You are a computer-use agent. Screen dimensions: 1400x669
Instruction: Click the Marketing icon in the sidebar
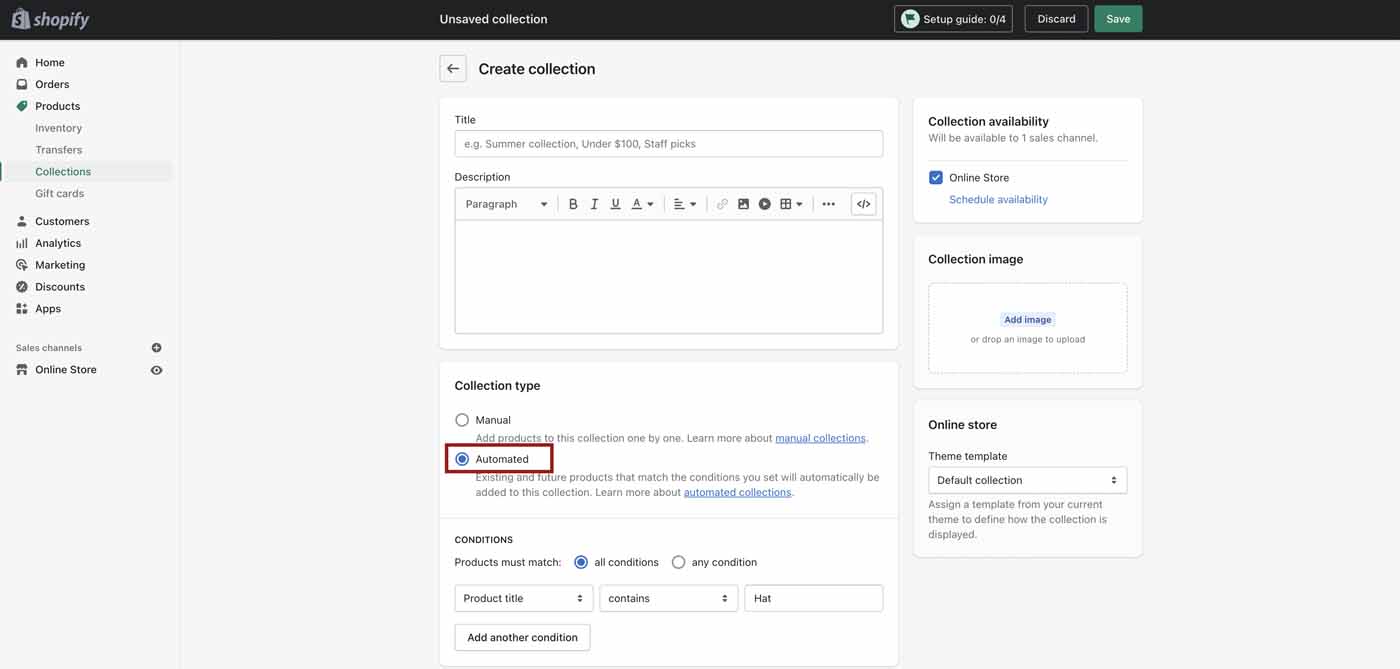(x=22, y=265)
